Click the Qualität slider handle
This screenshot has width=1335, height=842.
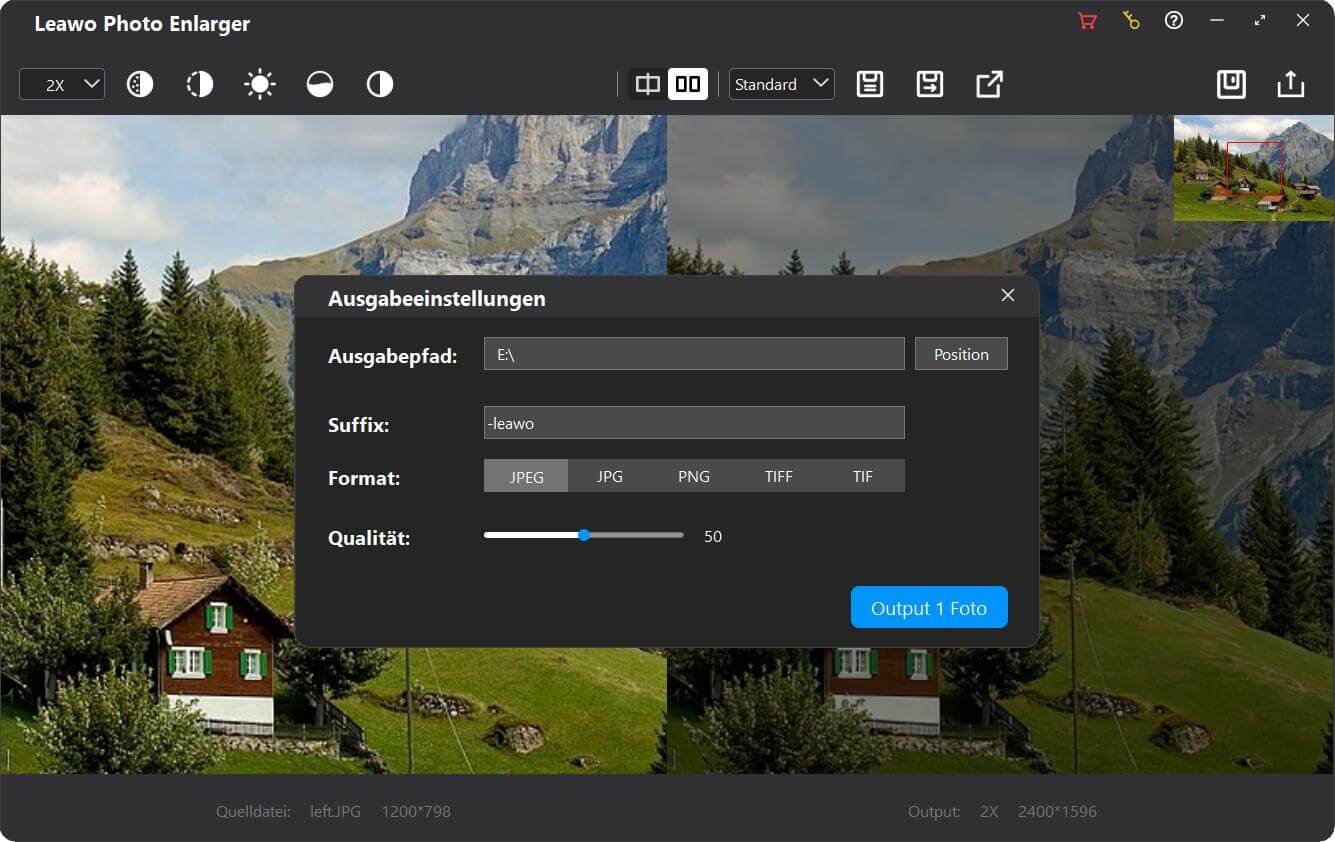[x=584, y=536]
